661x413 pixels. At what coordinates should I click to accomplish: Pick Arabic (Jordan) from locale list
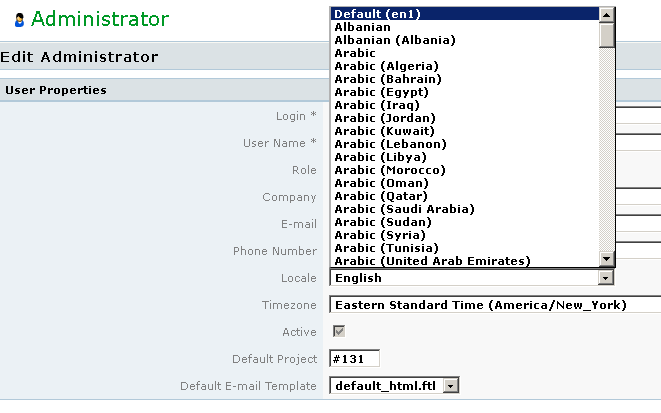coord(465,118)
